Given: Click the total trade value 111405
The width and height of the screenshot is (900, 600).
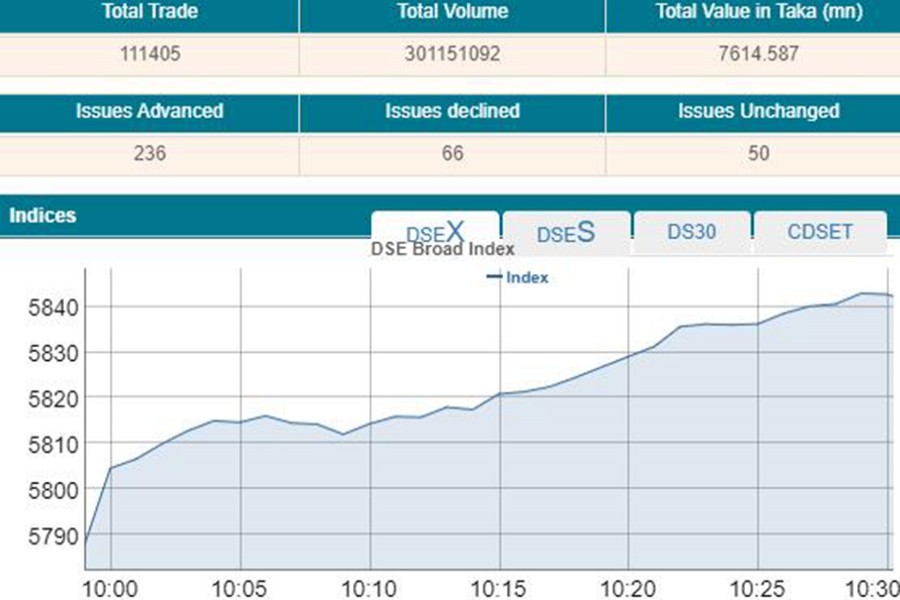Looking at the screenshot, I should pyautogui.click(x=149, y=54).
